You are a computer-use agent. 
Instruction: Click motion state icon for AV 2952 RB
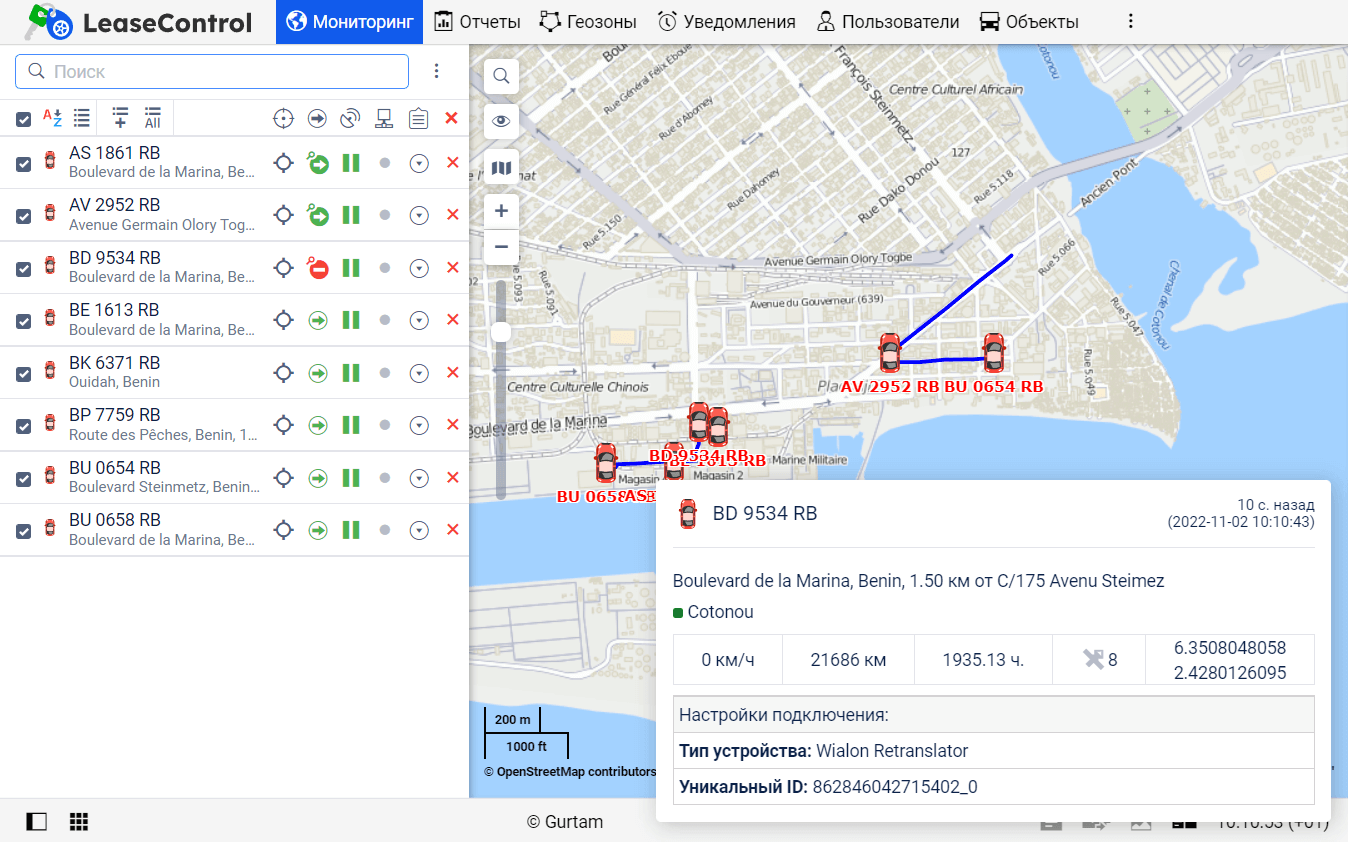coord(318,214)
